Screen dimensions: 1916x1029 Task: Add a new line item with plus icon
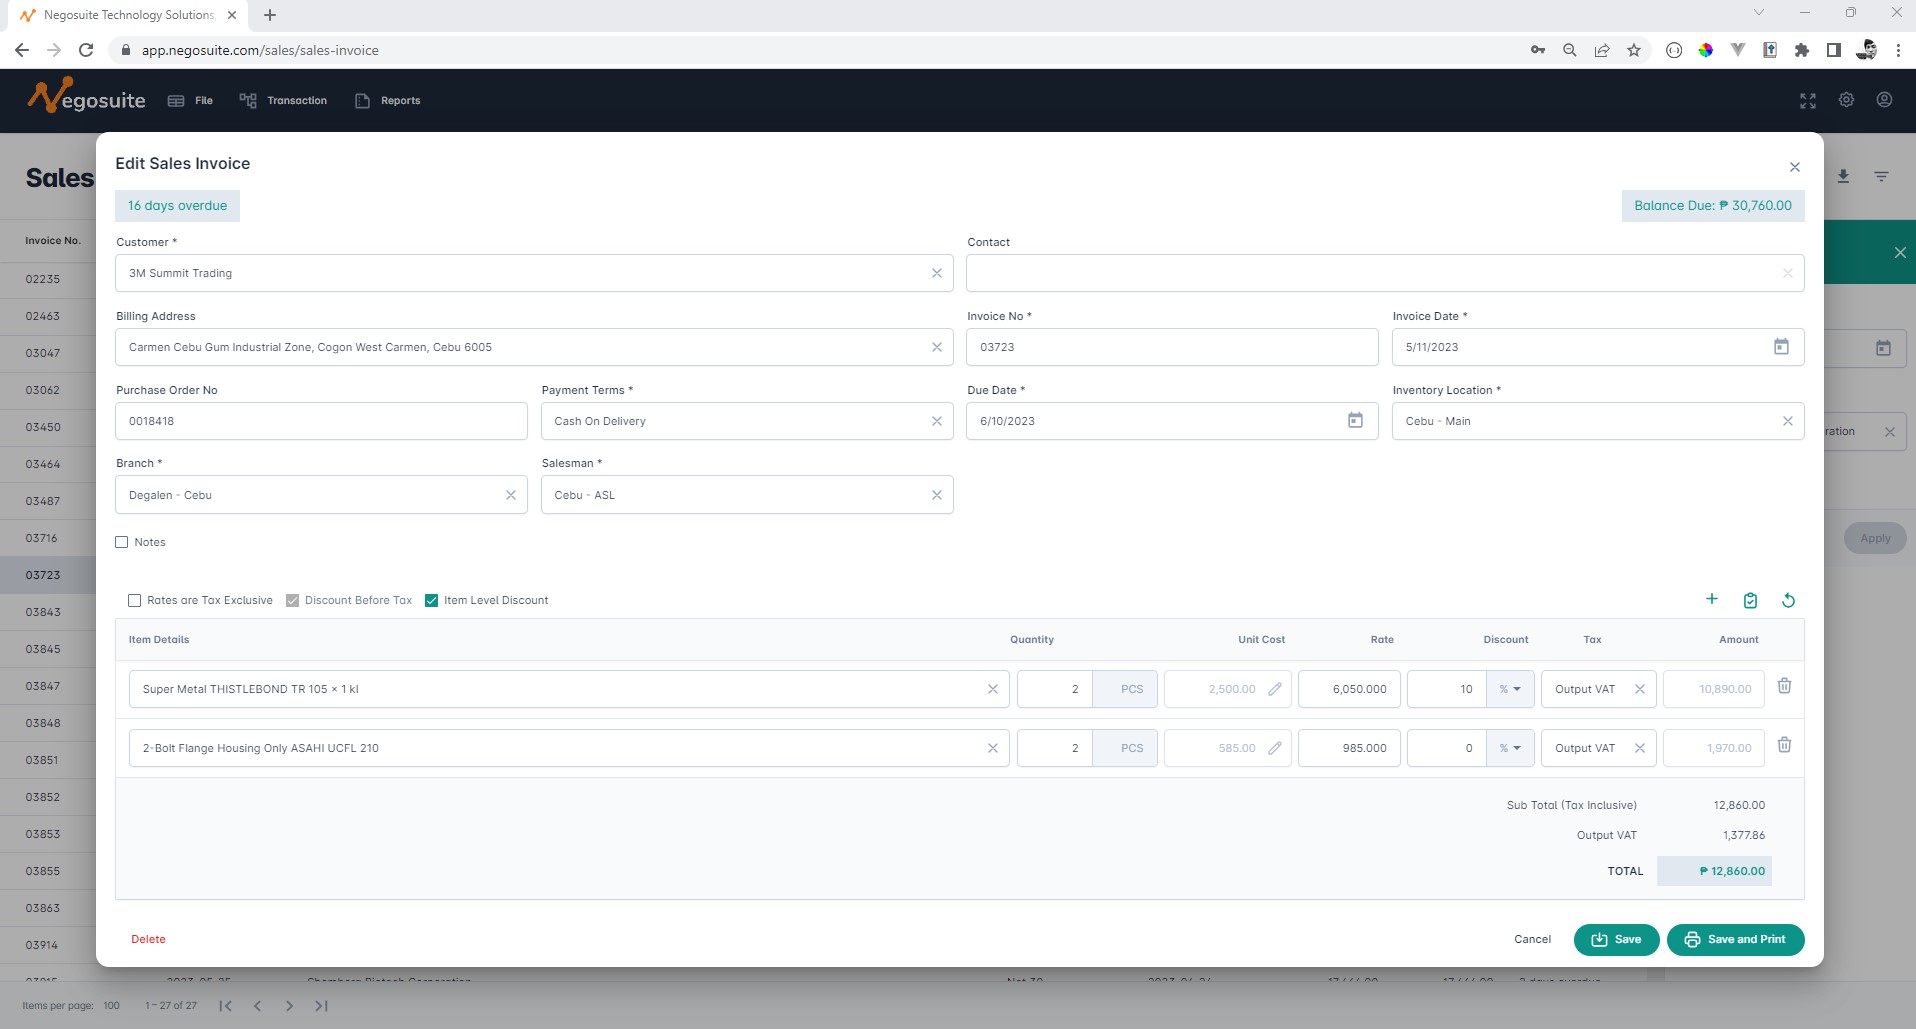1711,599
